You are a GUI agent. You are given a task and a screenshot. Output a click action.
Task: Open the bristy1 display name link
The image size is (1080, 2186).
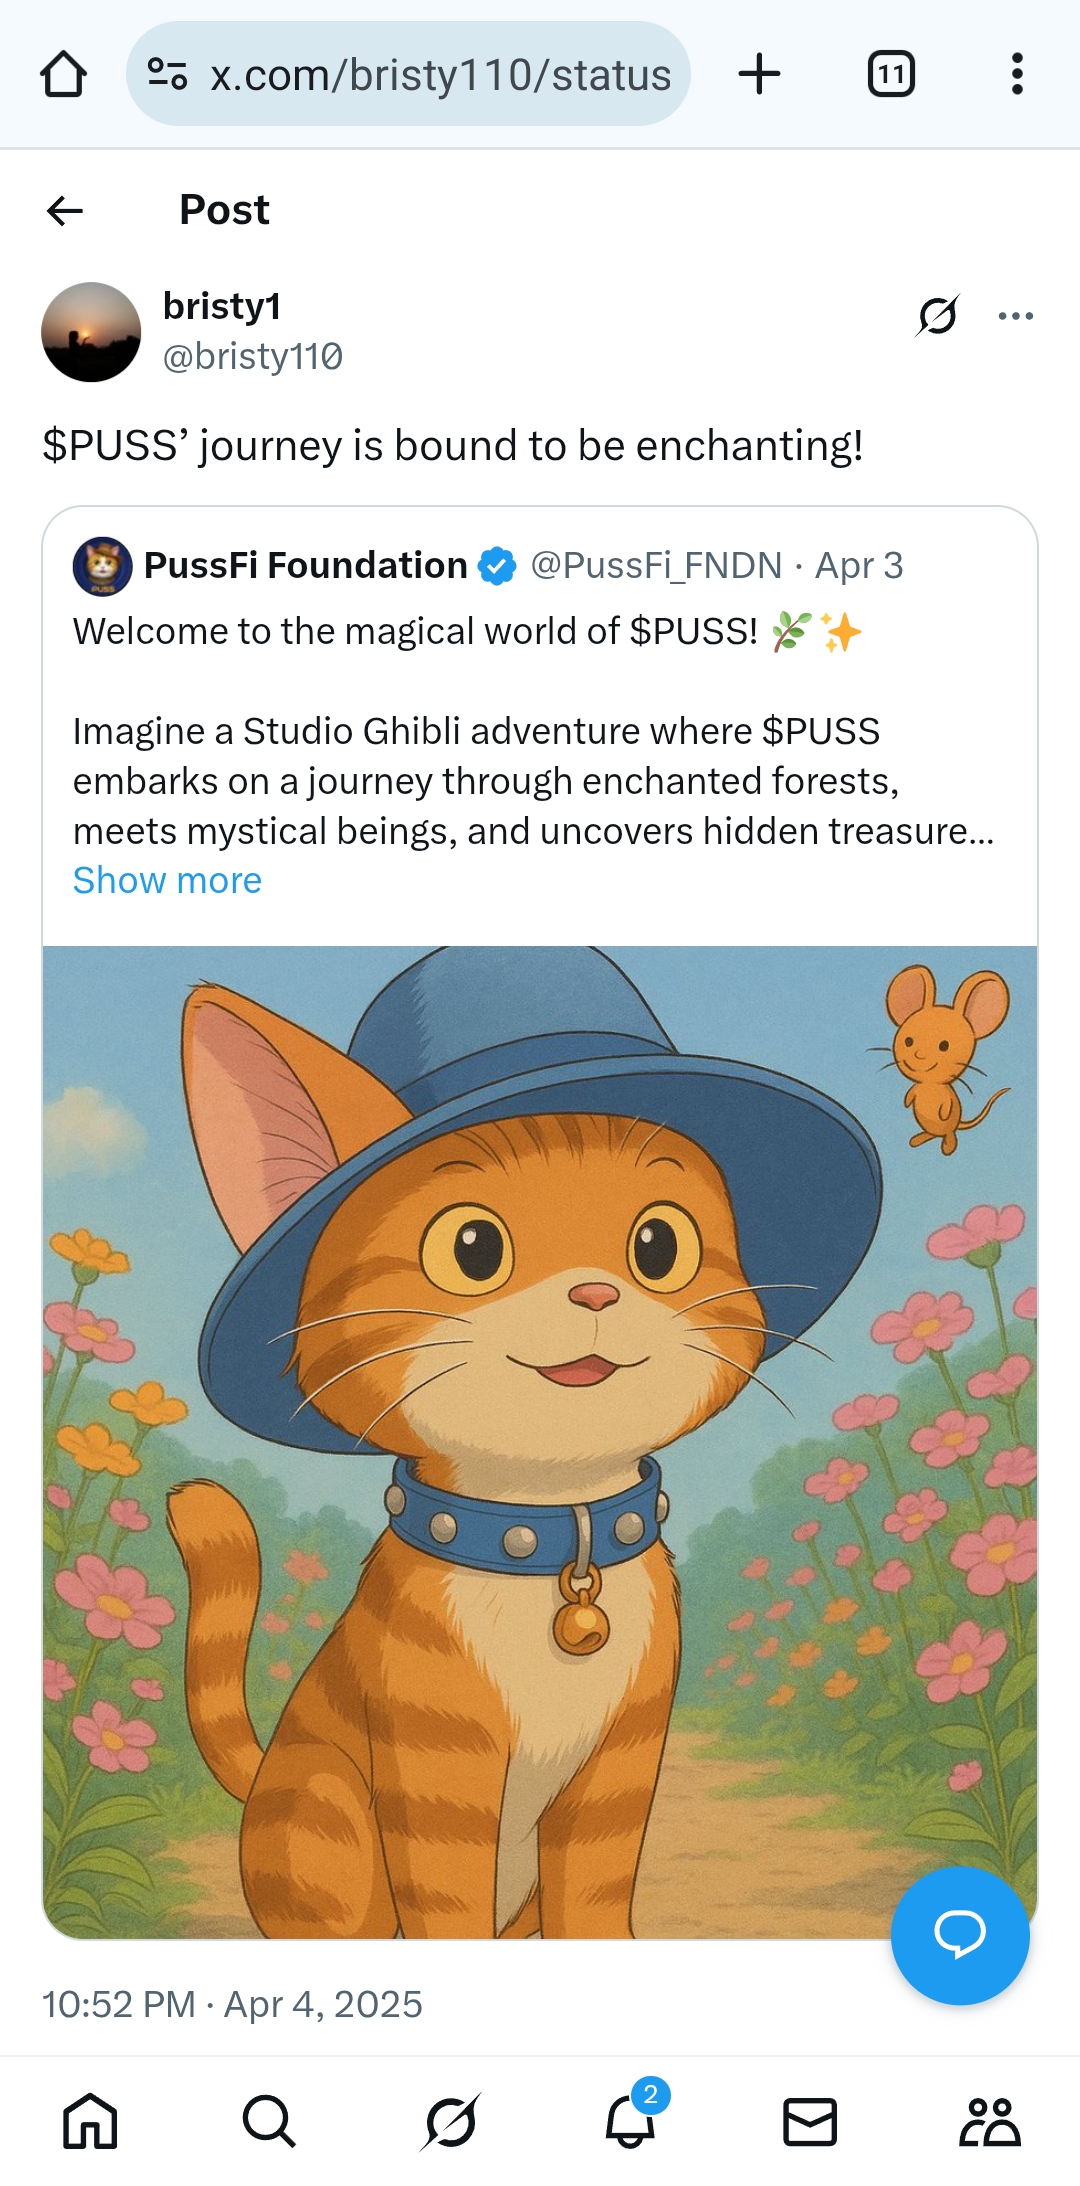[x=222, y=306]
